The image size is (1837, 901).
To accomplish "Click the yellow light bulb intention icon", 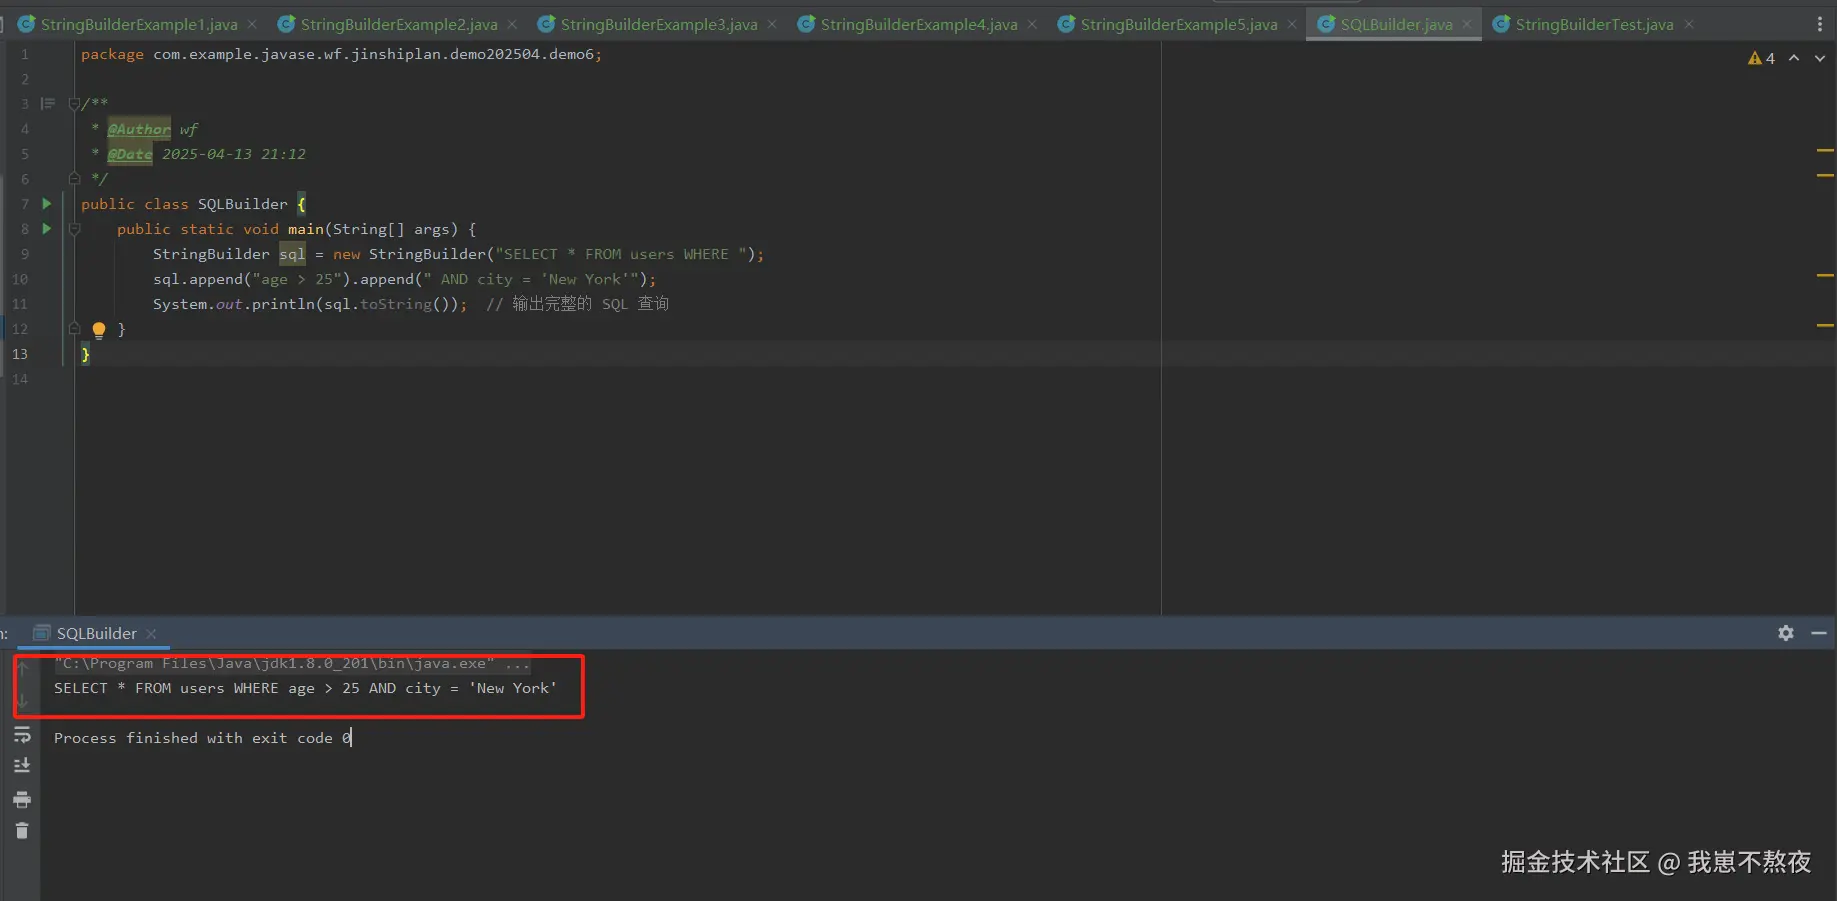I will [x=99, y=330].
